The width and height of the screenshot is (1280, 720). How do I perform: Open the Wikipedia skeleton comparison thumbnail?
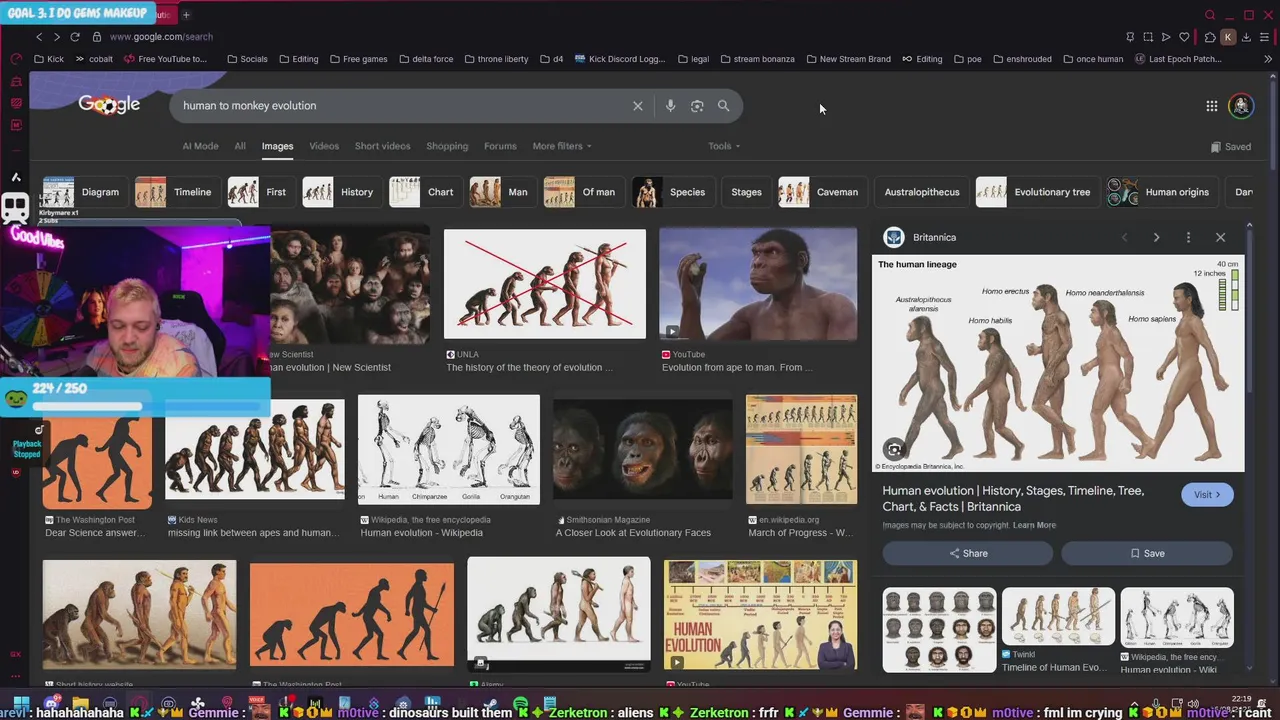[x=449, y=449]
